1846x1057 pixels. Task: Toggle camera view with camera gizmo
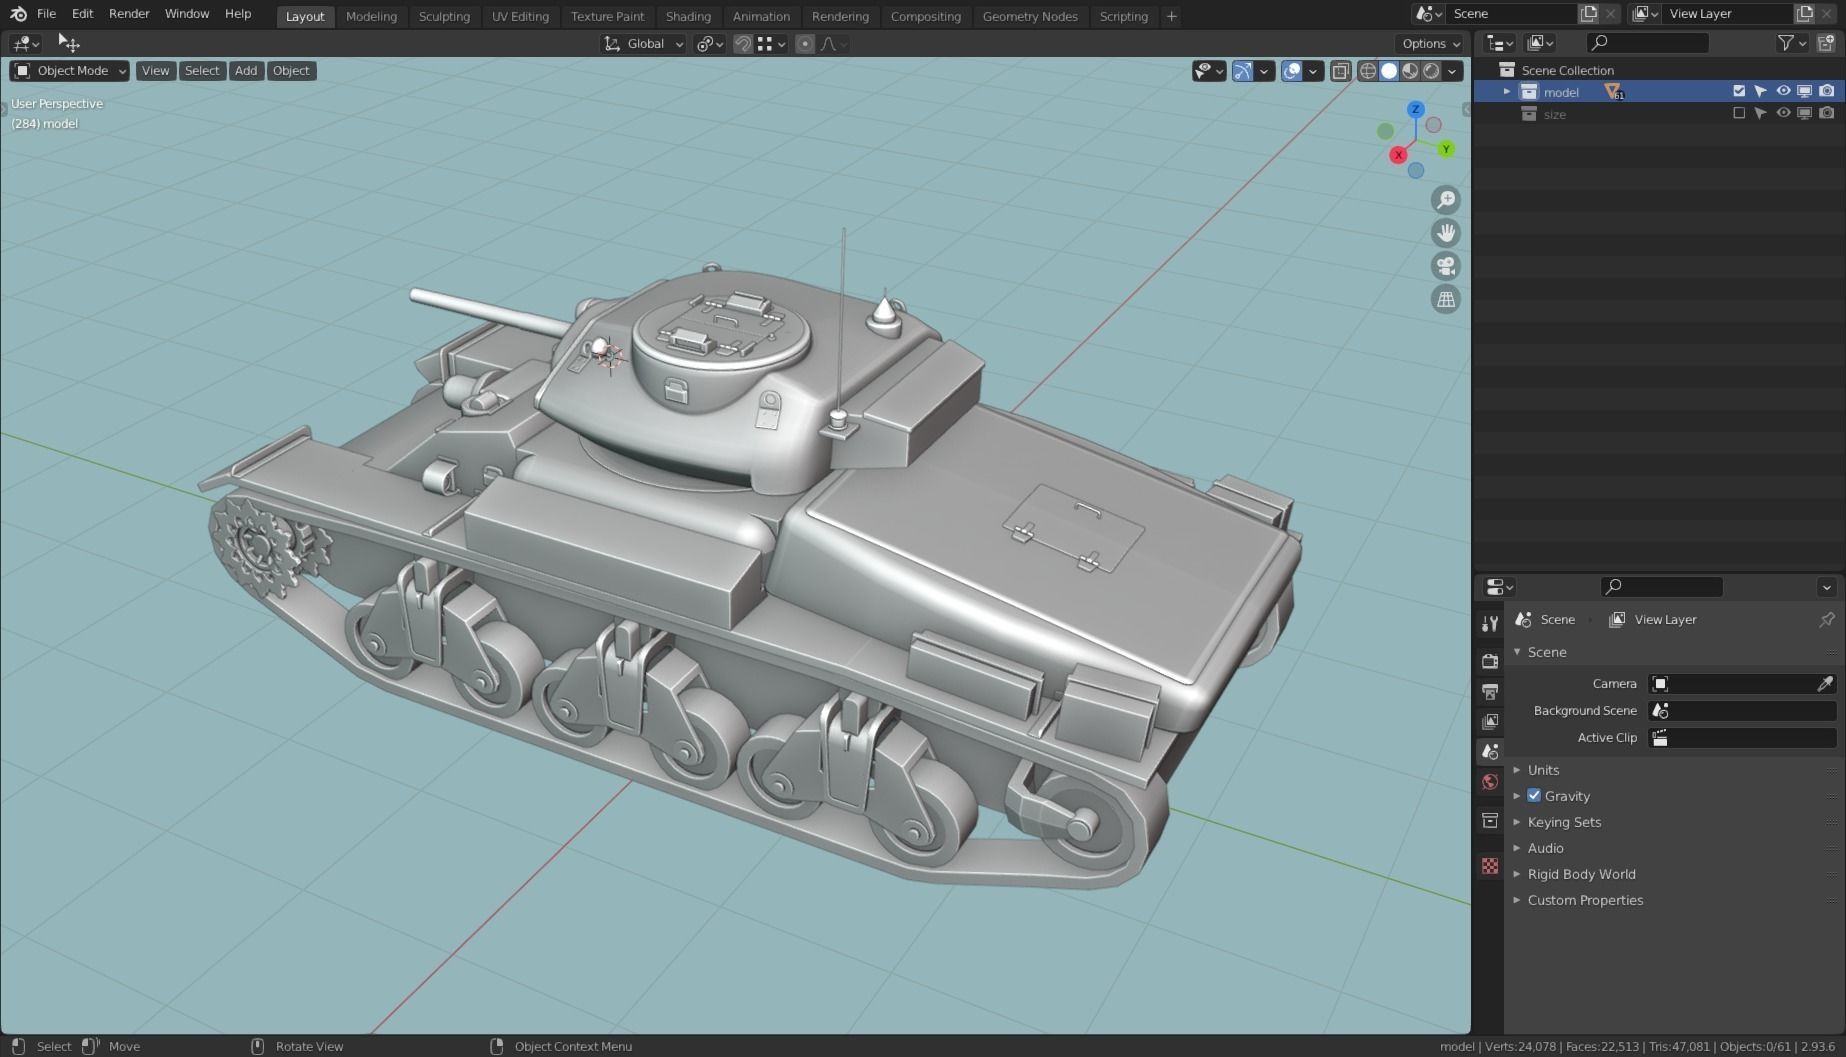coord(1446,266)
